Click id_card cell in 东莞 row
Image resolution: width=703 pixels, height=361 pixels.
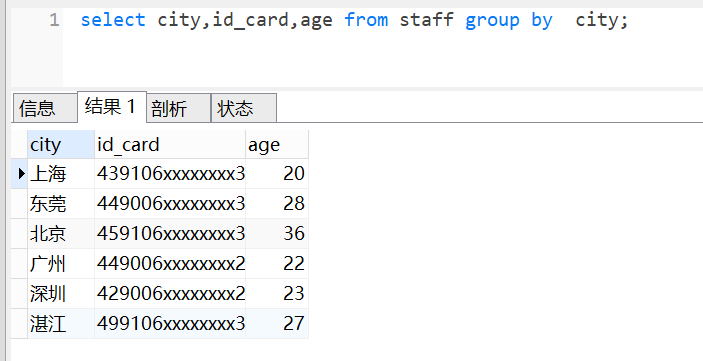[x=170, y=204]
